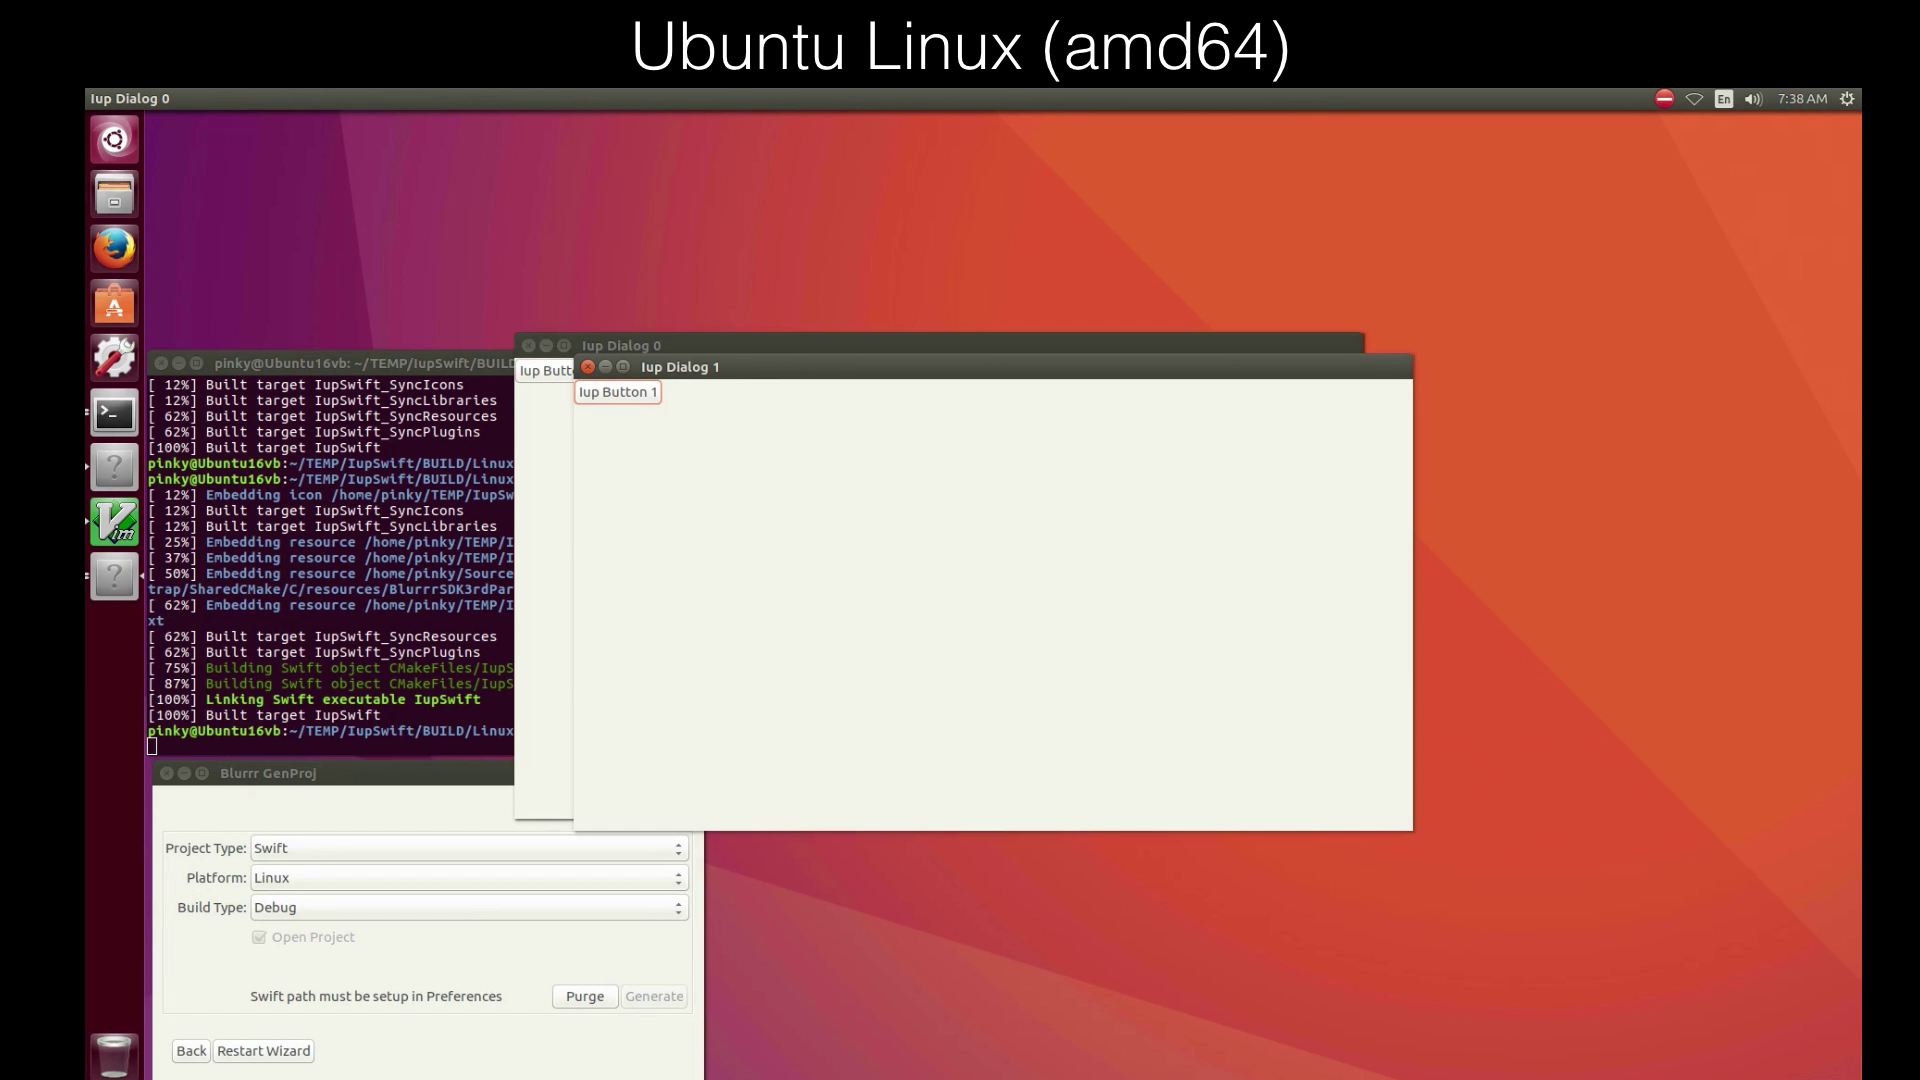The width and height of the screenshot is (1920, 1080).
Task: Expand the Project Type dropdown
Action: coord(468,848)
